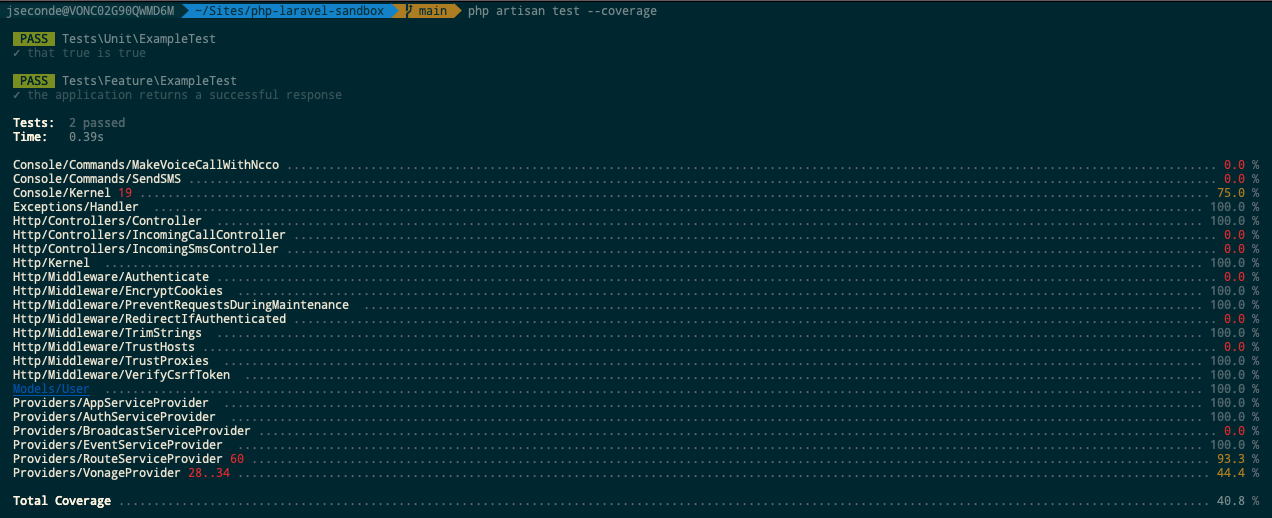Viewport: 1272px width, 518px height.
Task: Click the Total Coverage label
Action: point(62,501)
